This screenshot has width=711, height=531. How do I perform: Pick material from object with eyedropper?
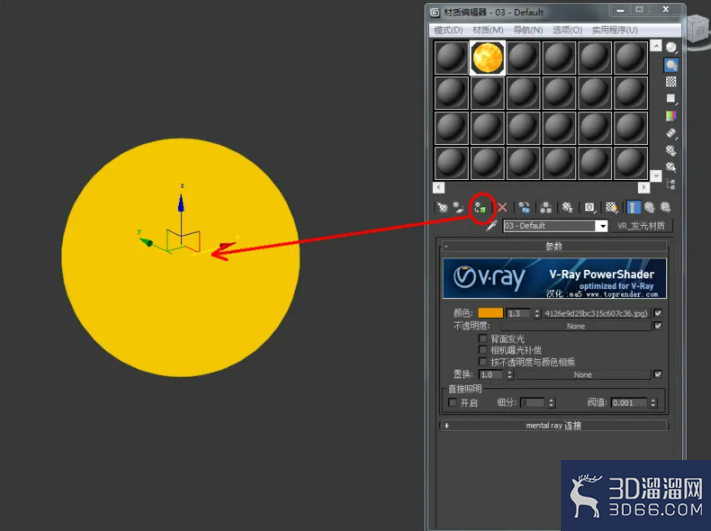492,225
